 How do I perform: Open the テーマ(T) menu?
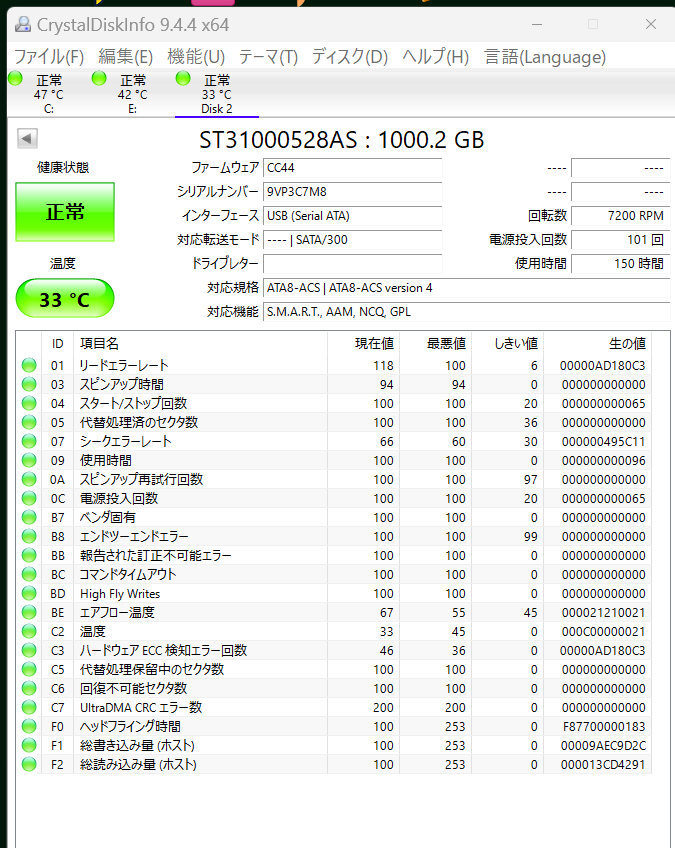(268, 56)
